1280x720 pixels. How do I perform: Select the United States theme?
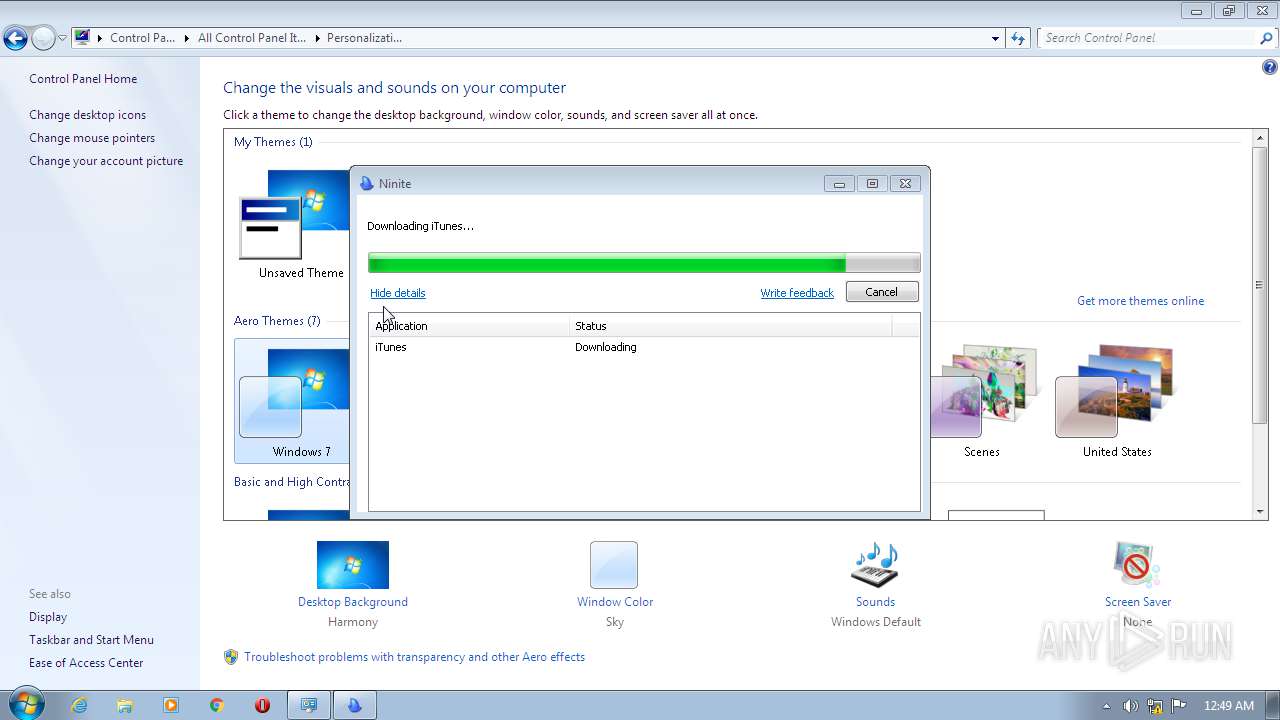1117,400
